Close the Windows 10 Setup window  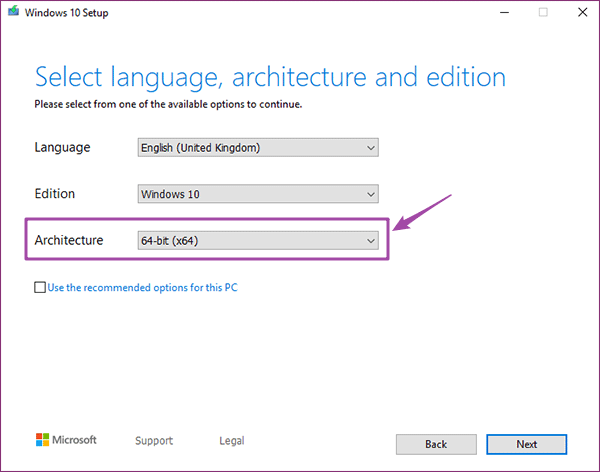(x=582, y=13)
